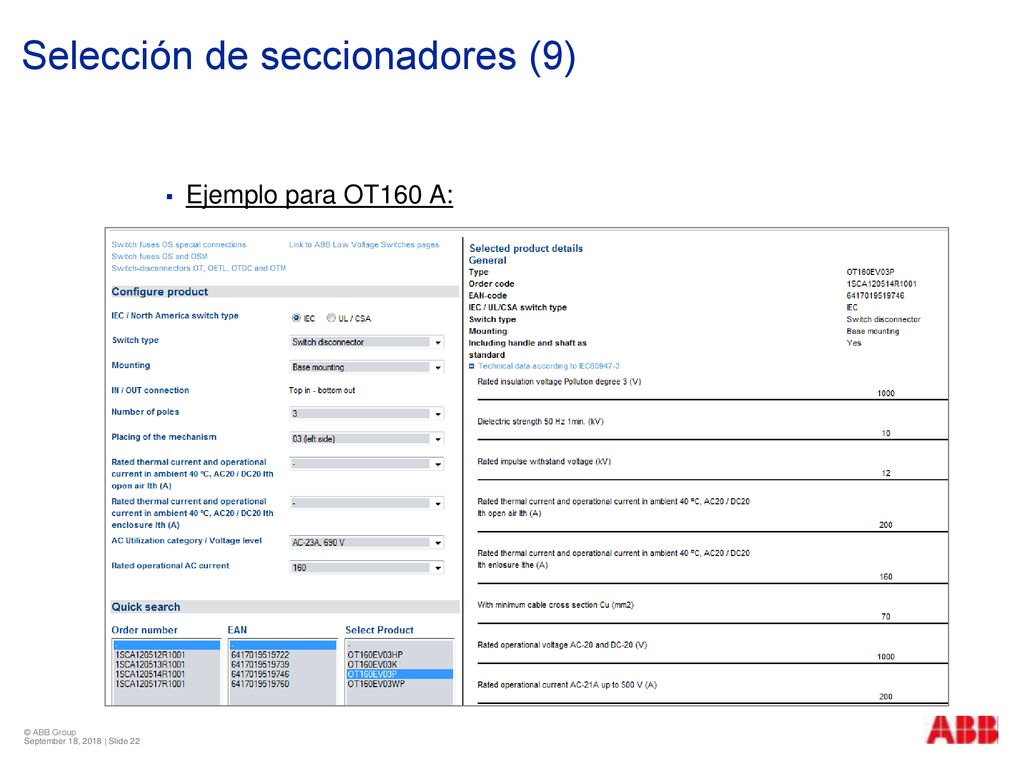Click the Rated insulation voltage value 1000
Image resolution: width=1024 pixels, height=768 pixels.
click(x=886, y=393)
